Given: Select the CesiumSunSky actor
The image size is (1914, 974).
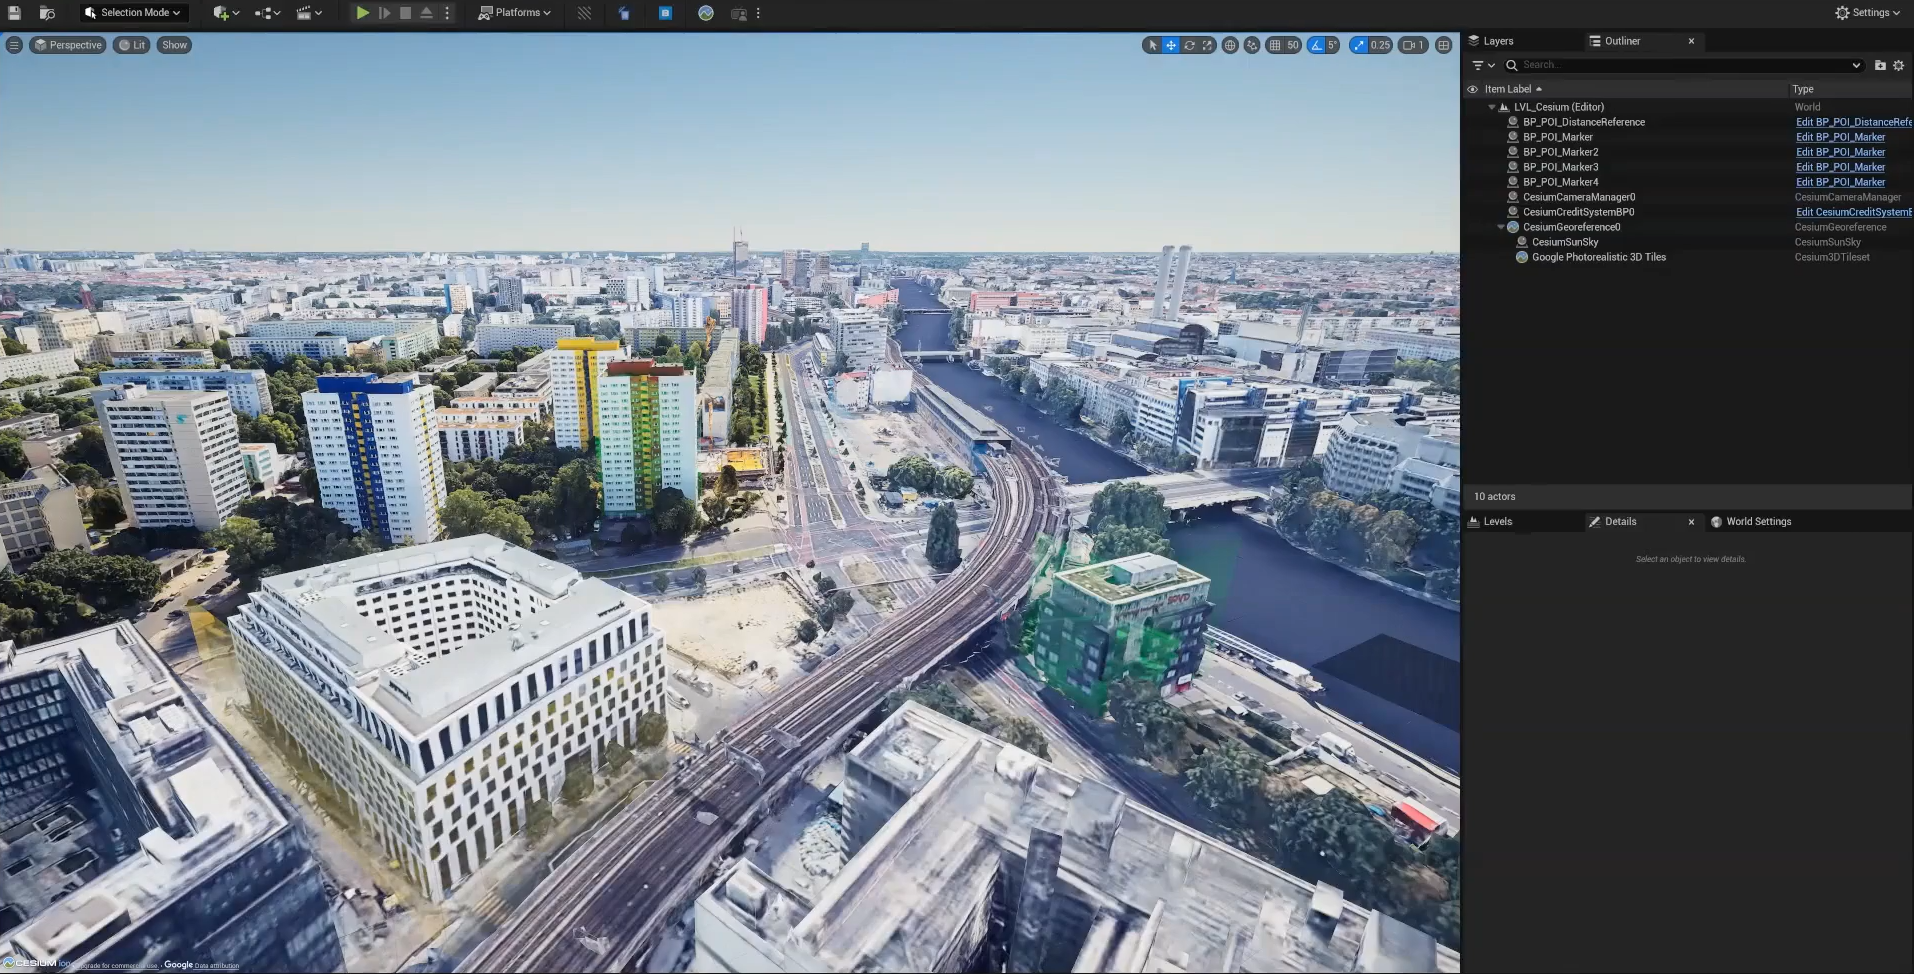Looking at the screenshot, I should 1565,242.
